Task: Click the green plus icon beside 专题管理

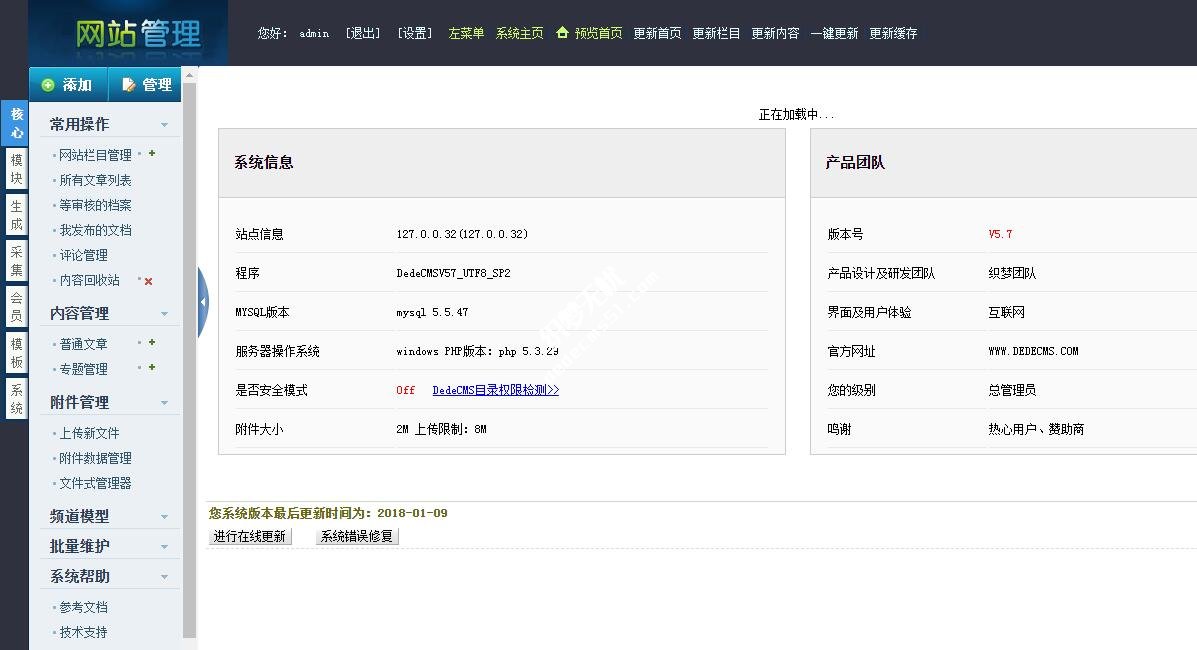Action: 150,368
